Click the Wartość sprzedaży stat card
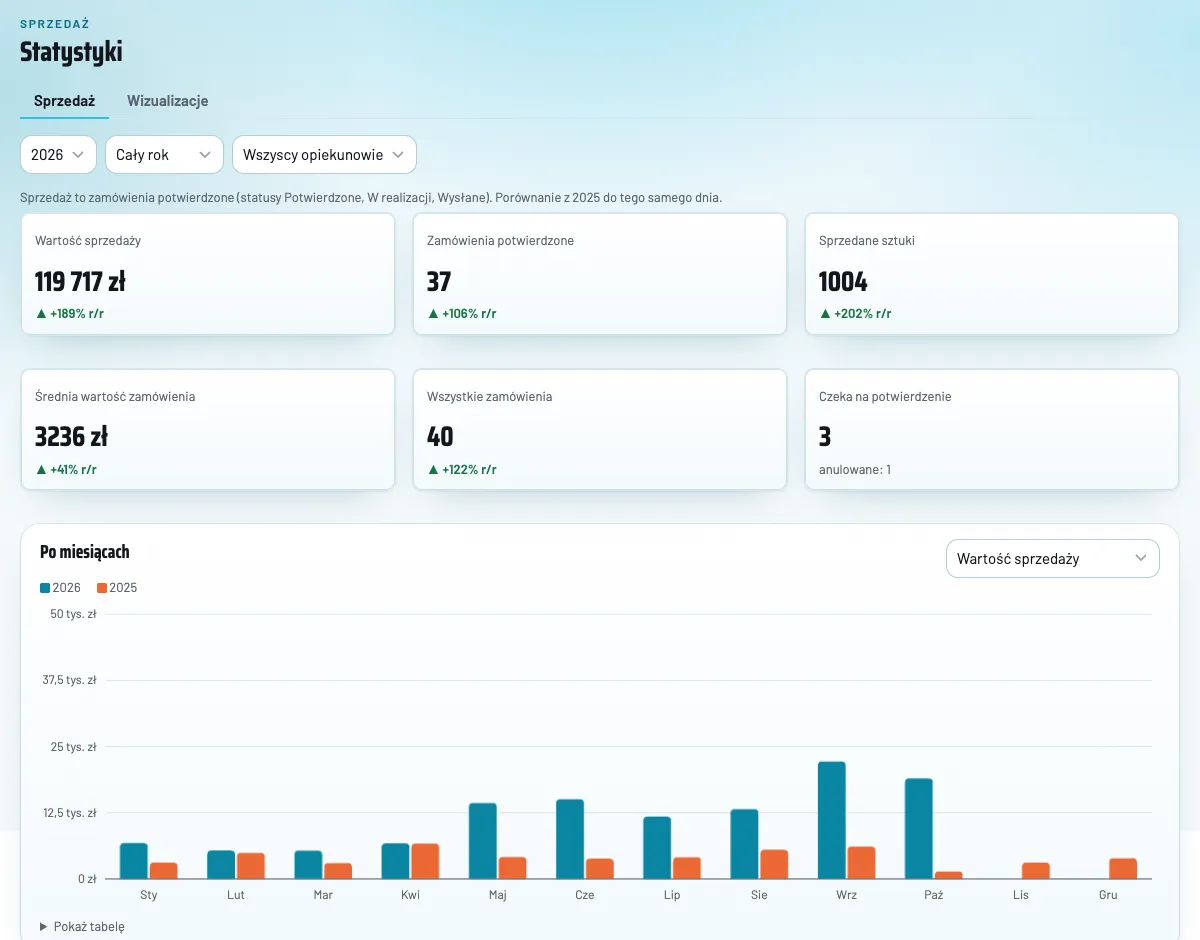Viewport: 1200px width, 940px height. click(208, 274)
